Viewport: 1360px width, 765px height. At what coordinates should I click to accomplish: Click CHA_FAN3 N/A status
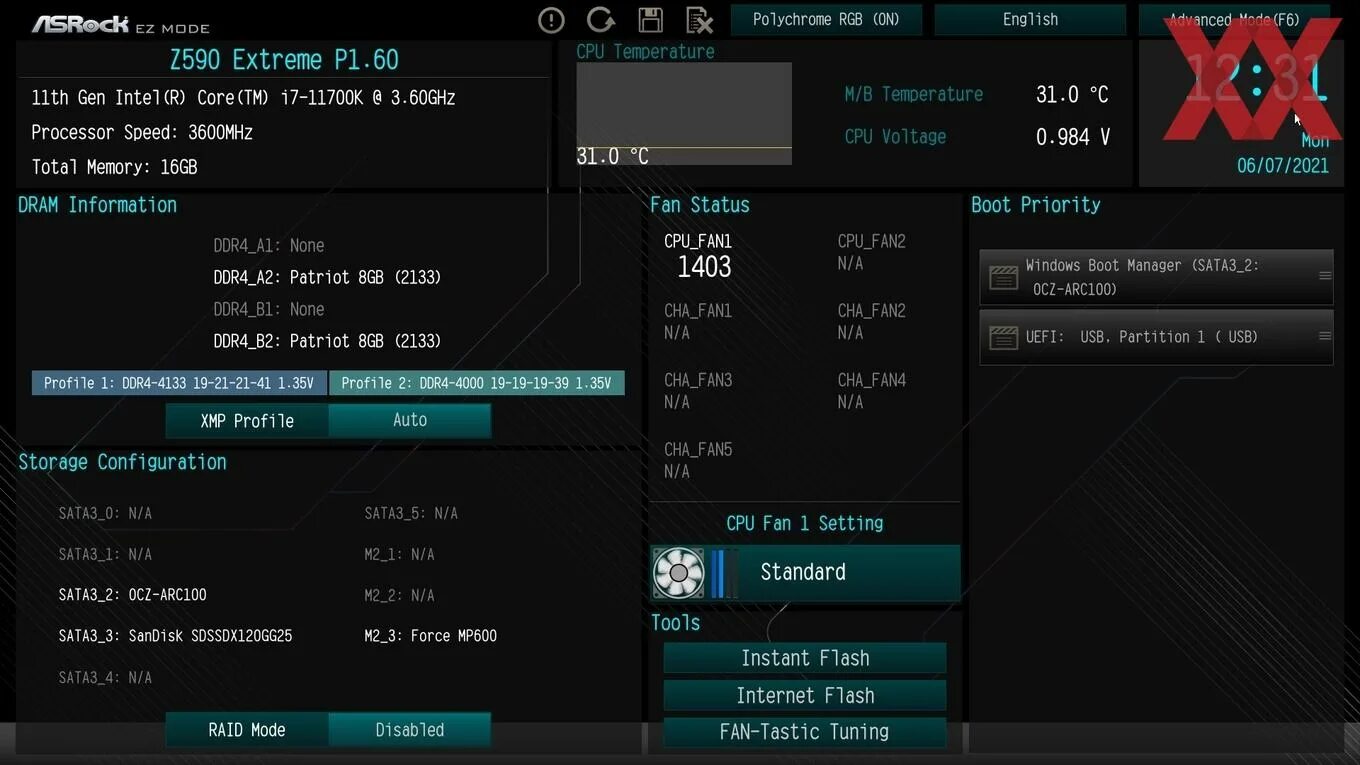pyautogui.click(x=698, y=391)
